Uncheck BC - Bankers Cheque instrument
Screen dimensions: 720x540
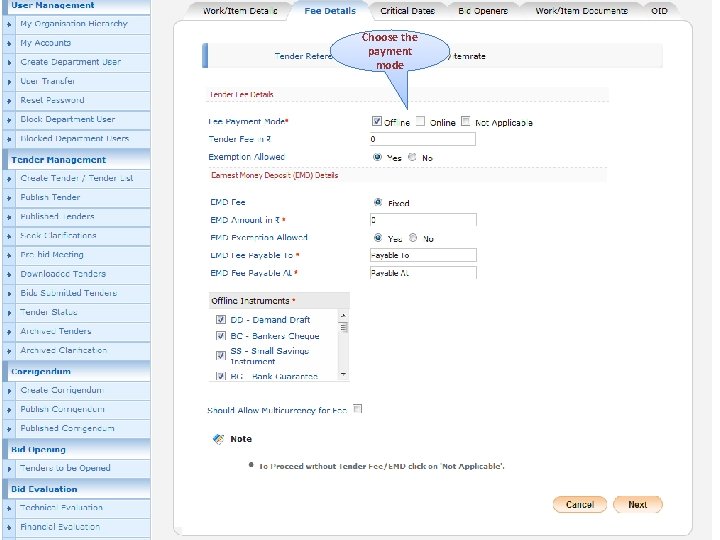221,336
